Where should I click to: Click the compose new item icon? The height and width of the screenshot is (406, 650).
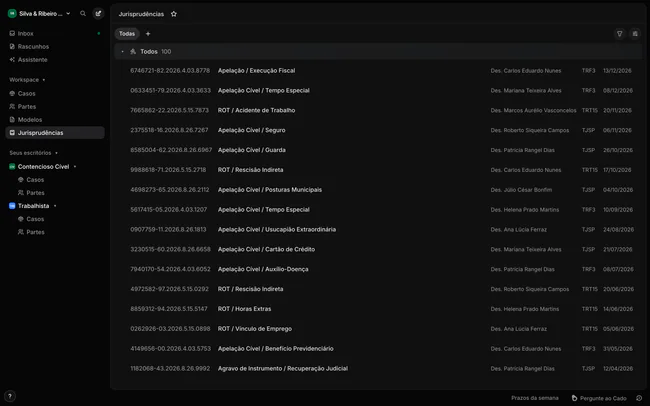[98, 14]
